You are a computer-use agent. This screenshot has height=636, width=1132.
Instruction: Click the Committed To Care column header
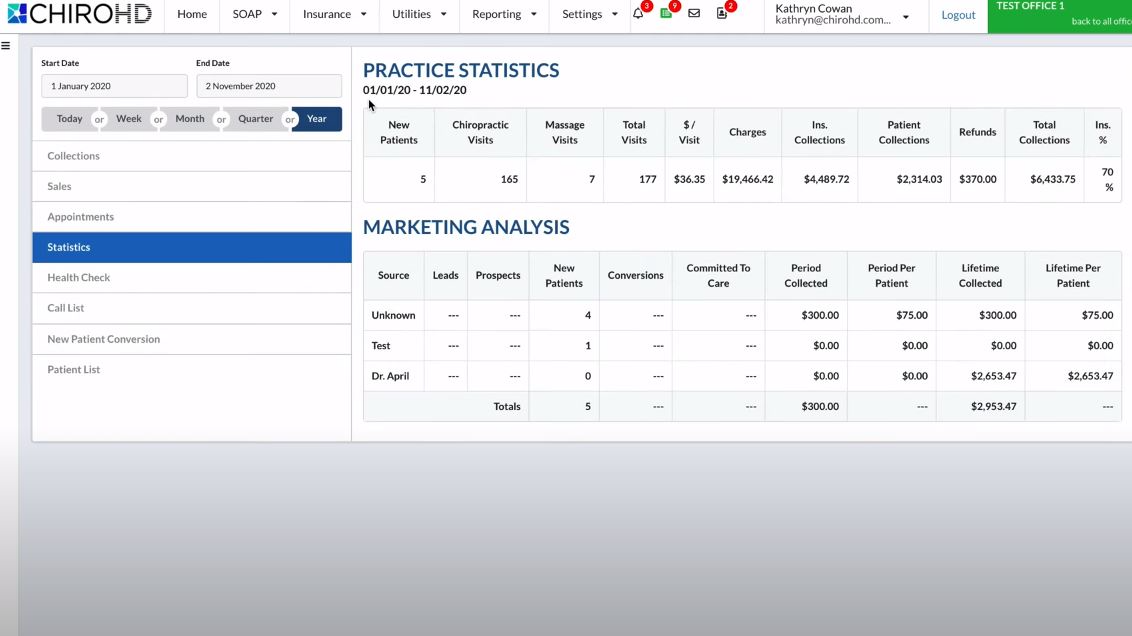coord(718,275)
